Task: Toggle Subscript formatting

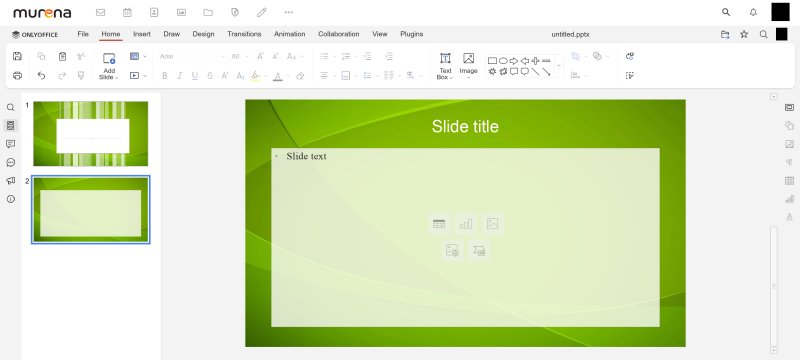Action: pyautogui.click(x=240, y=75)
